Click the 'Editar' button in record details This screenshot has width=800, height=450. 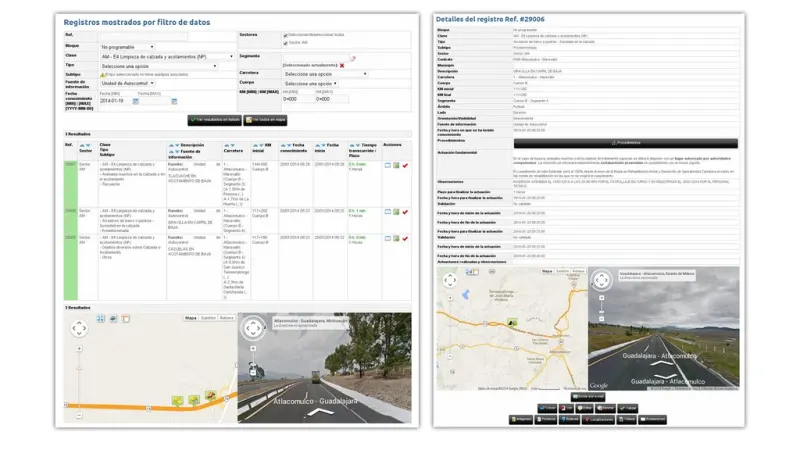584,408
